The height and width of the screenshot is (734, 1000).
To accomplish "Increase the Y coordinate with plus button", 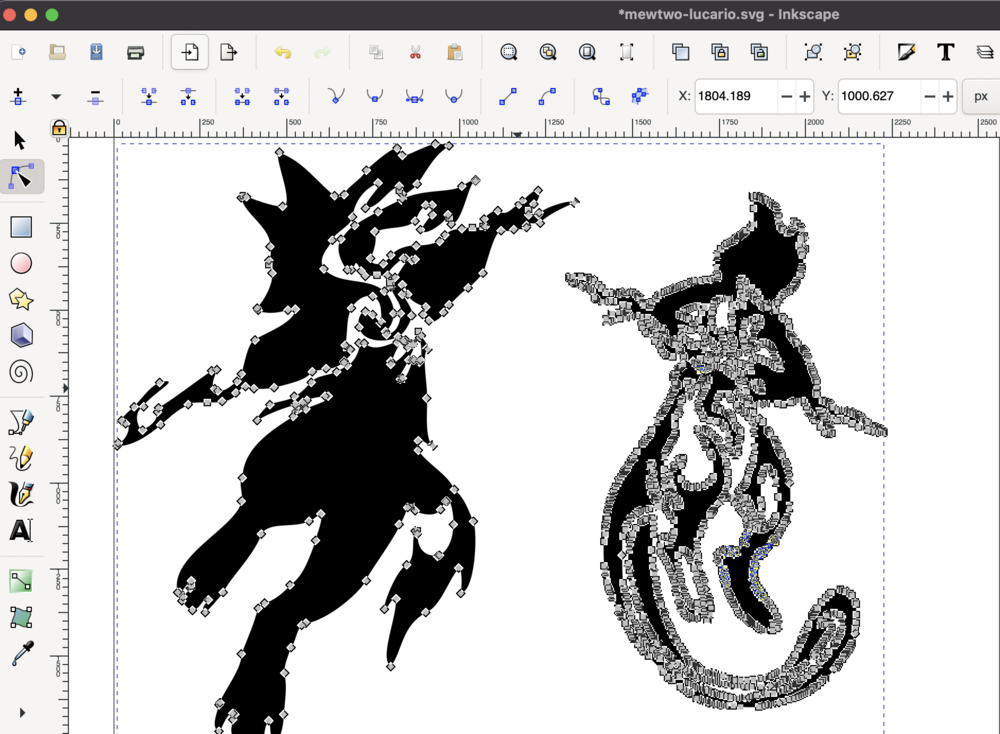I will pos(948,96).
